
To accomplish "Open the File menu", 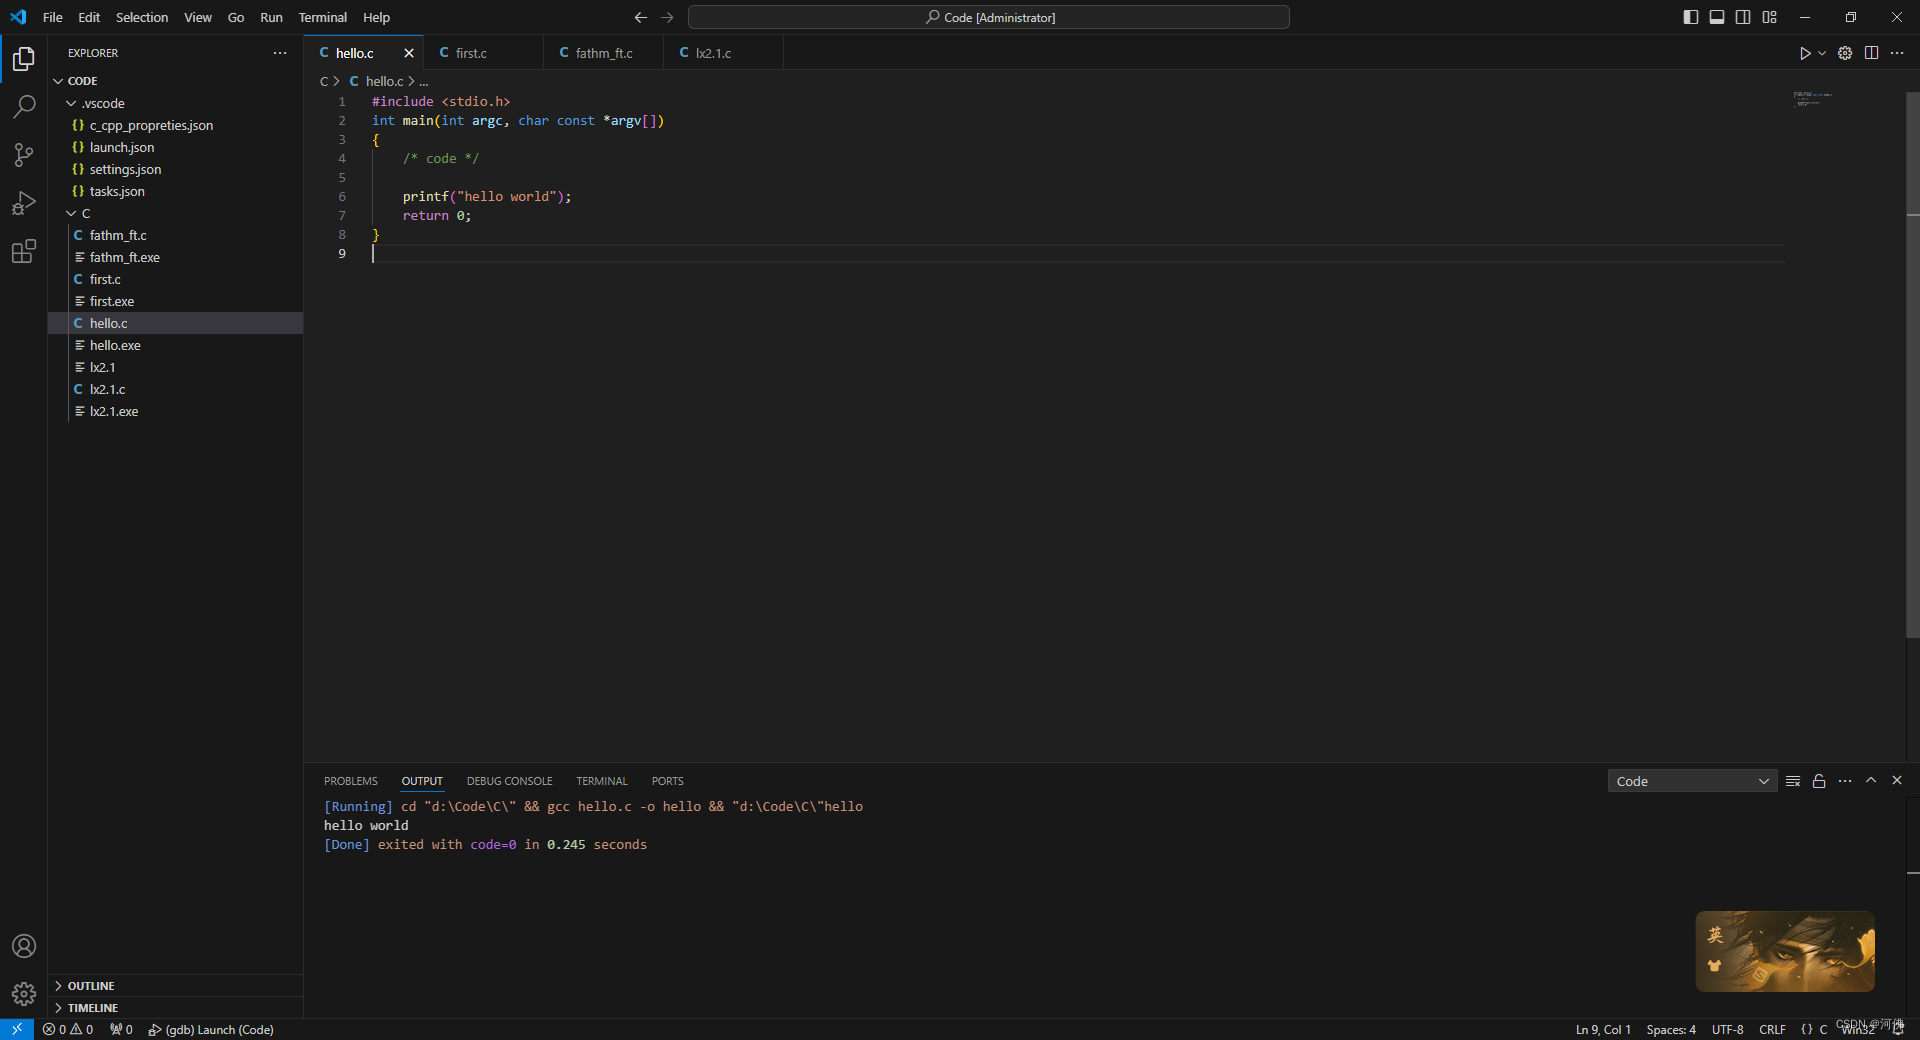I will [x=53, y=17].
